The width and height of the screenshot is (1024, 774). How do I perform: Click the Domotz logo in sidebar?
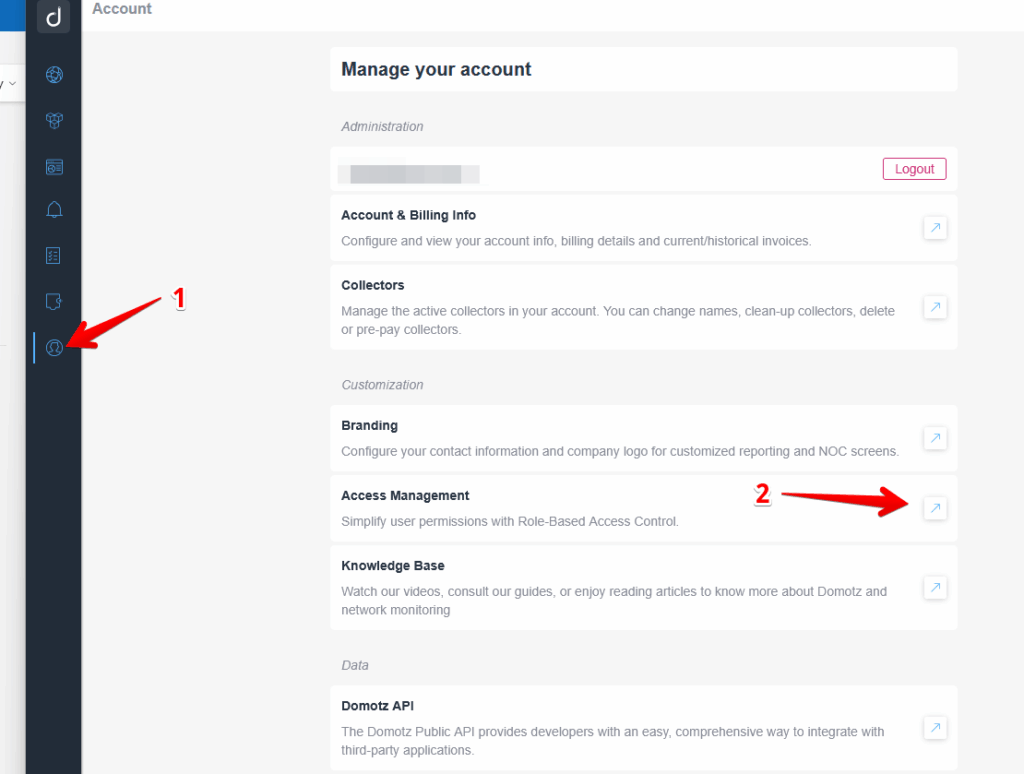[54, 17]
